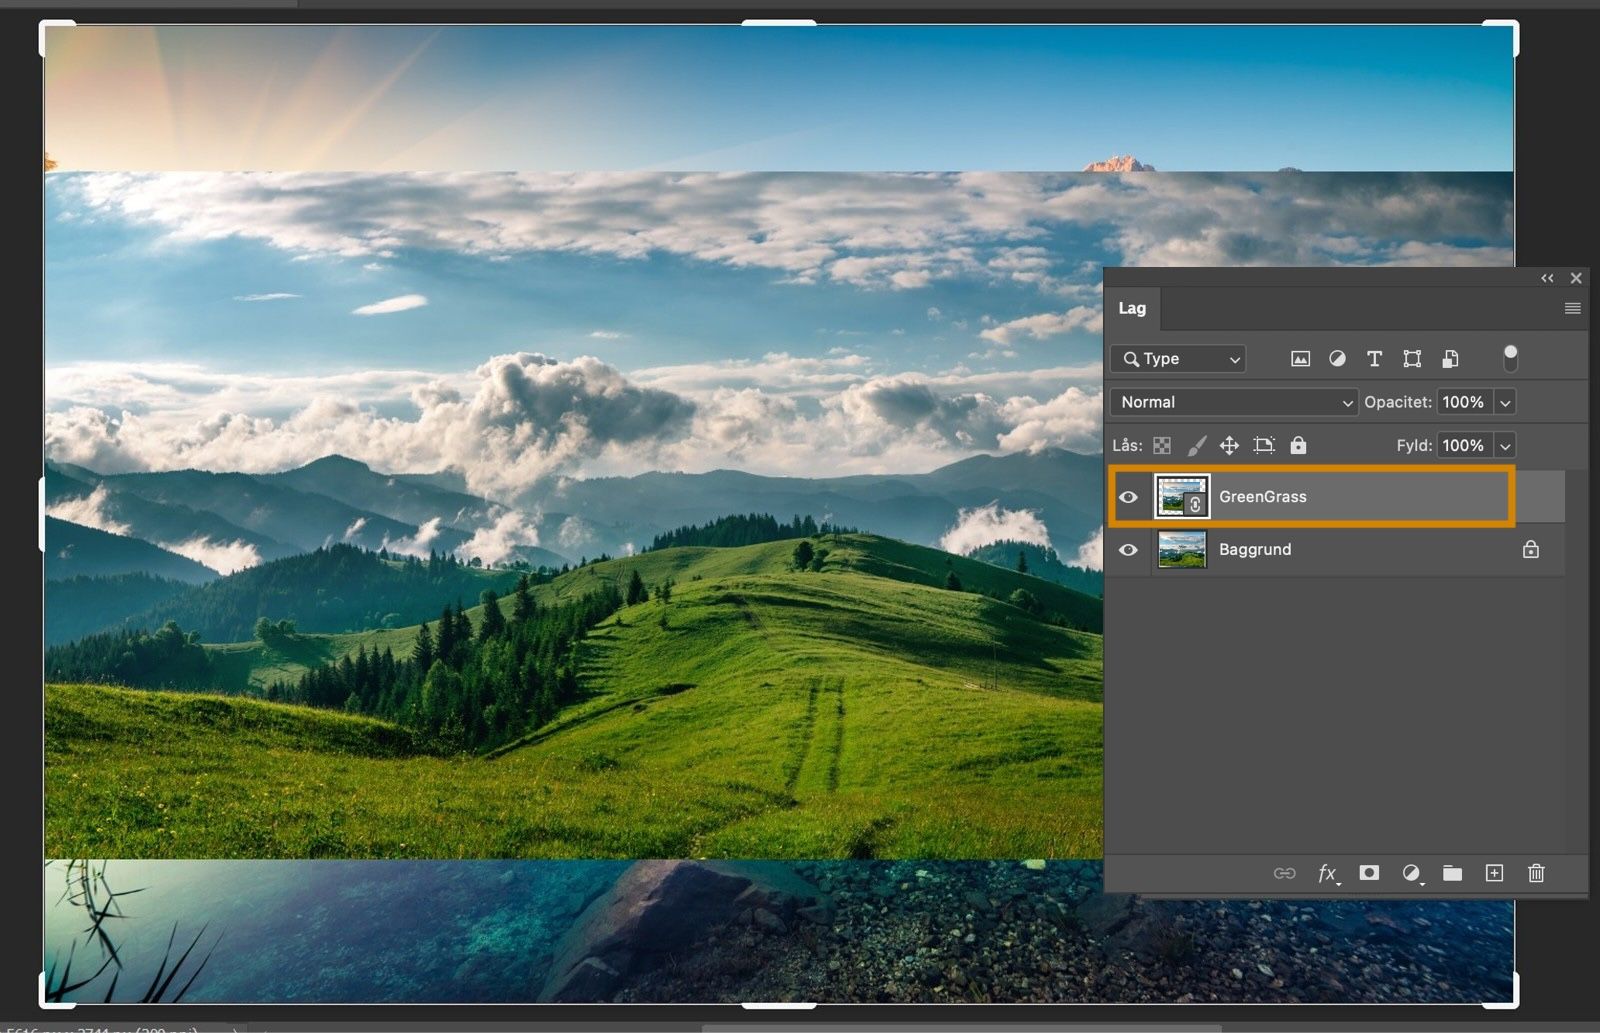Create a new group folder
1600x1033 pixels.
pyautogui.click(x=1453, y=873)
